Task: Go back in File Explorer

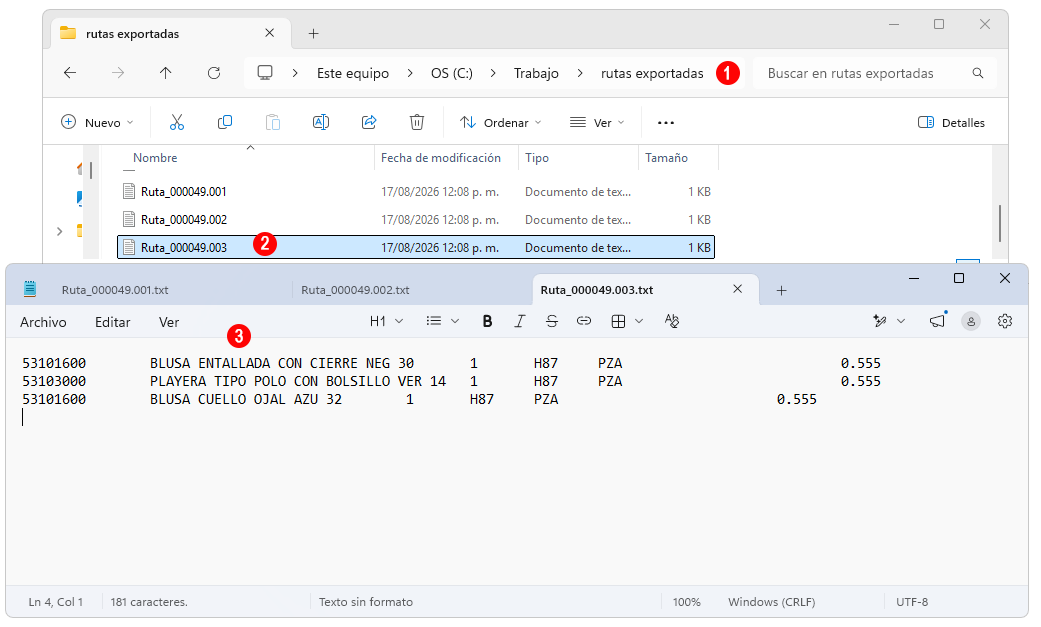Action: click(x=70, y=73)
